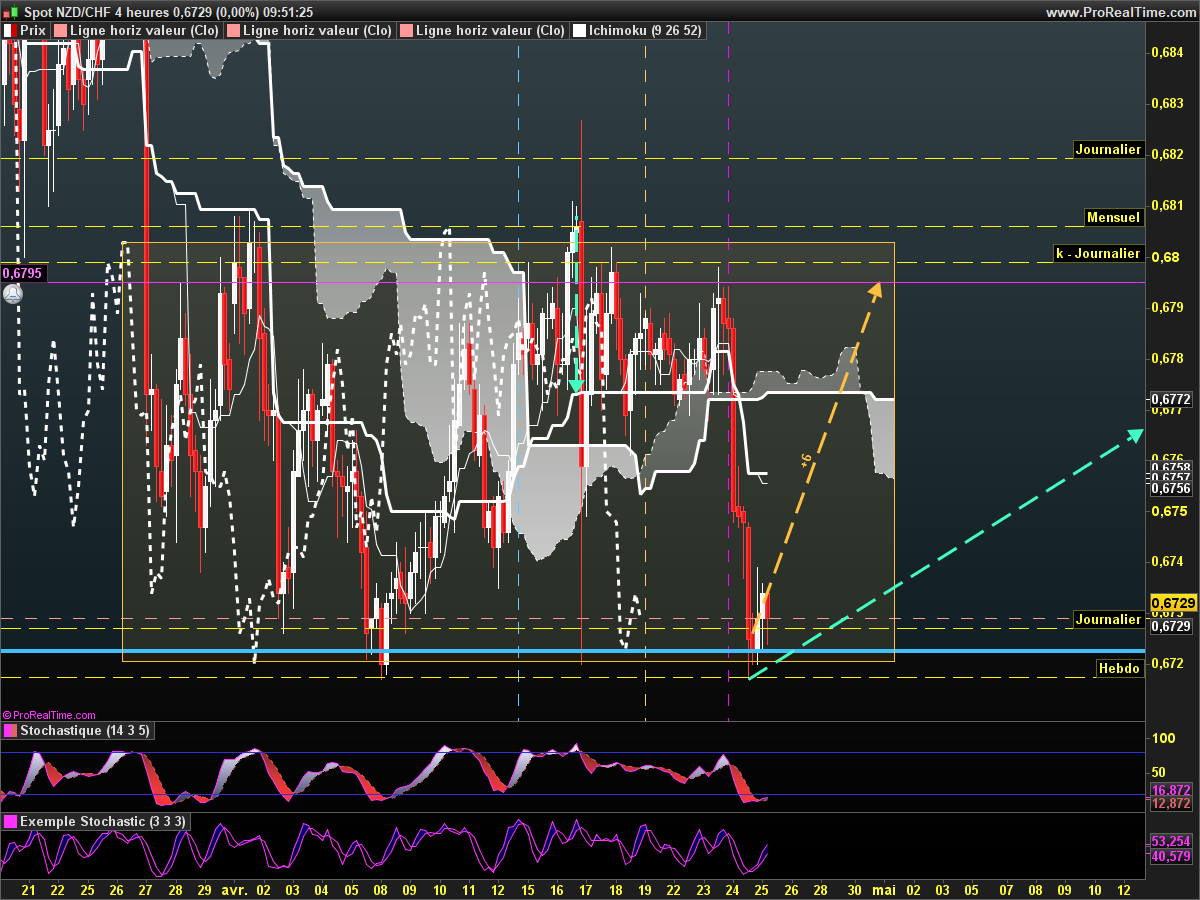Open the third Ligne horiz valeur (Clo) item
Image resolution: width=1200 pixels, height=900 pixels.
tap(490, 31)
